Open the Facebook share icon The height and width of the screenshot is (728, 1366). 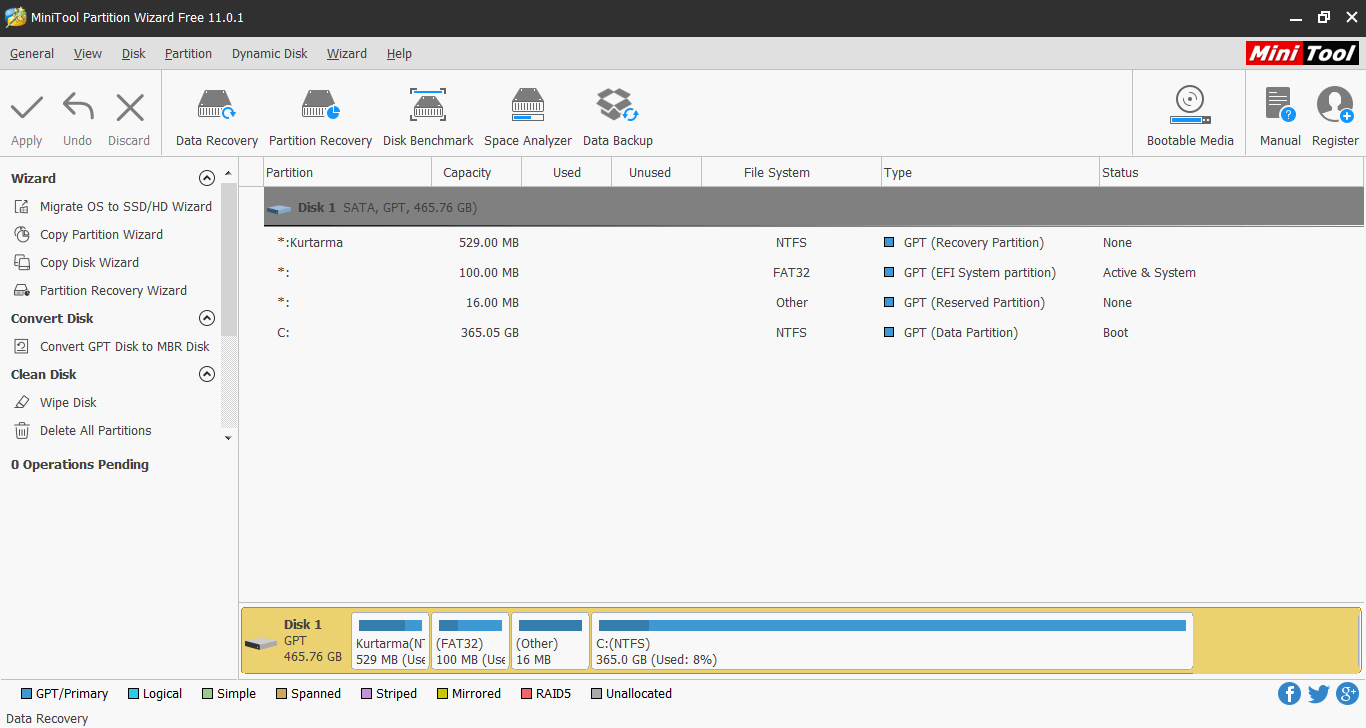pyautogui.click(x=1289, y=694)
